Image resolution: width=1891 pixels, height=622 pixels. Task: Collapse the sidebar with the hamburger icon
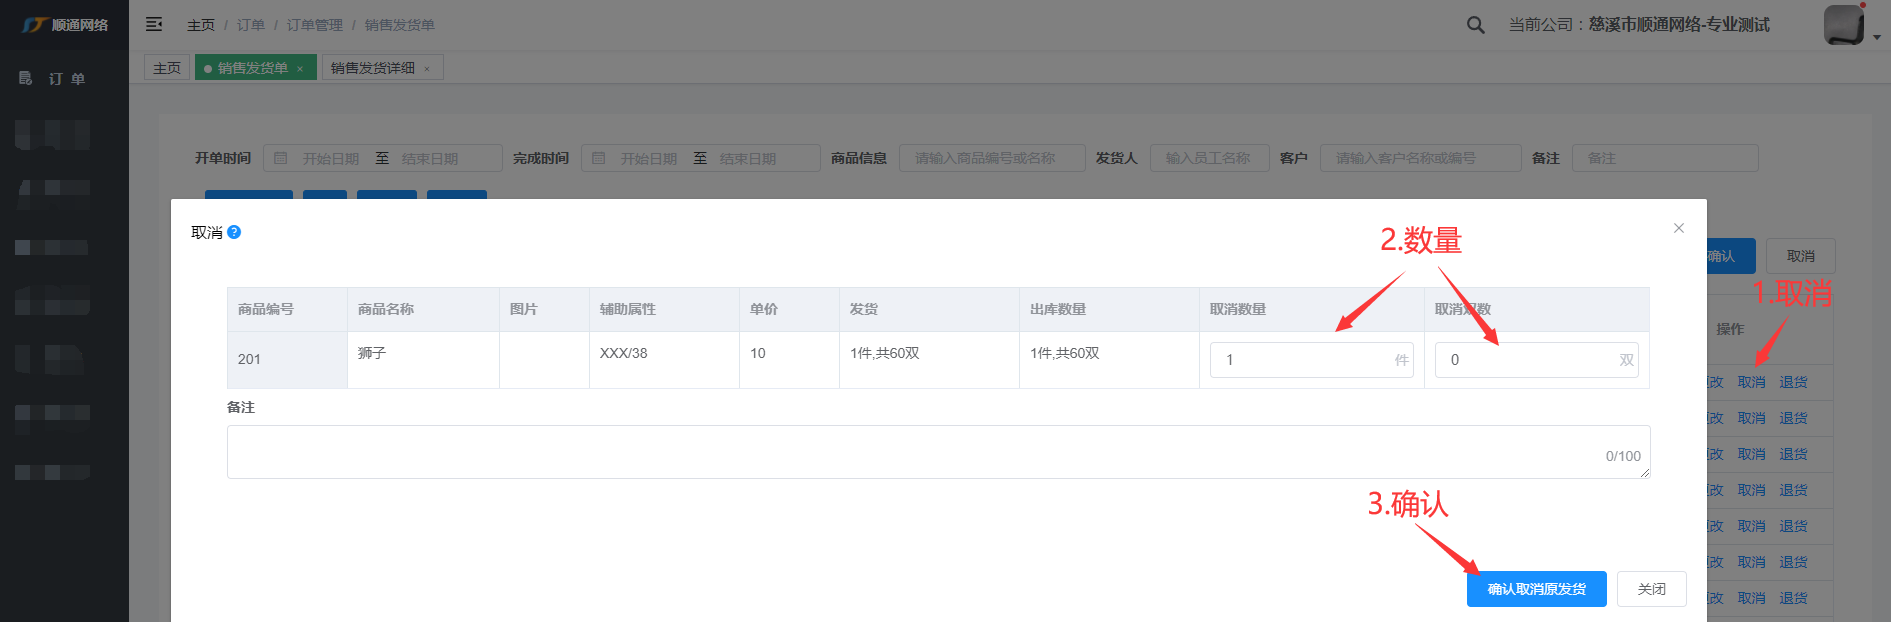pyautogui.click(x=154, y=24)
